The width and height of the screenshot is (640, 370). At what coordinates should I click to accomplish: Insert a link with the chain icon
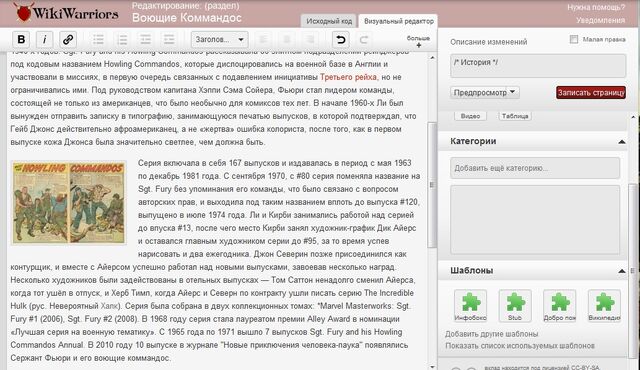pos(68,40)
